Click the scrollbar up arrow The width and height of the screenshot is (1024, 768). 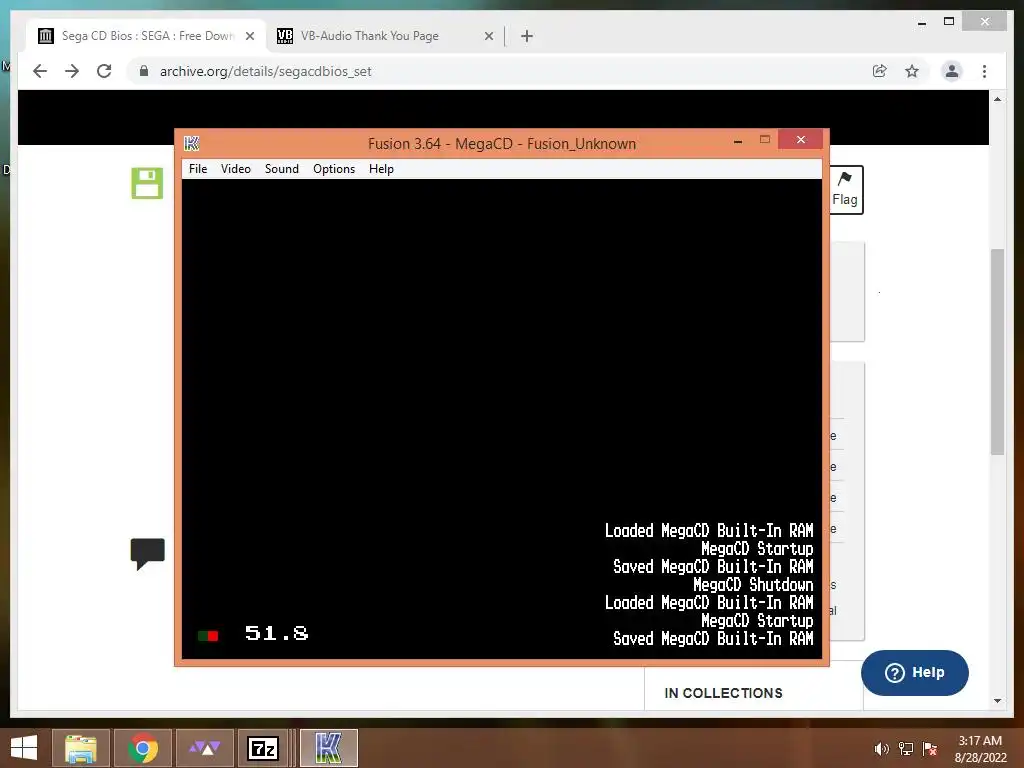[997, 99]
